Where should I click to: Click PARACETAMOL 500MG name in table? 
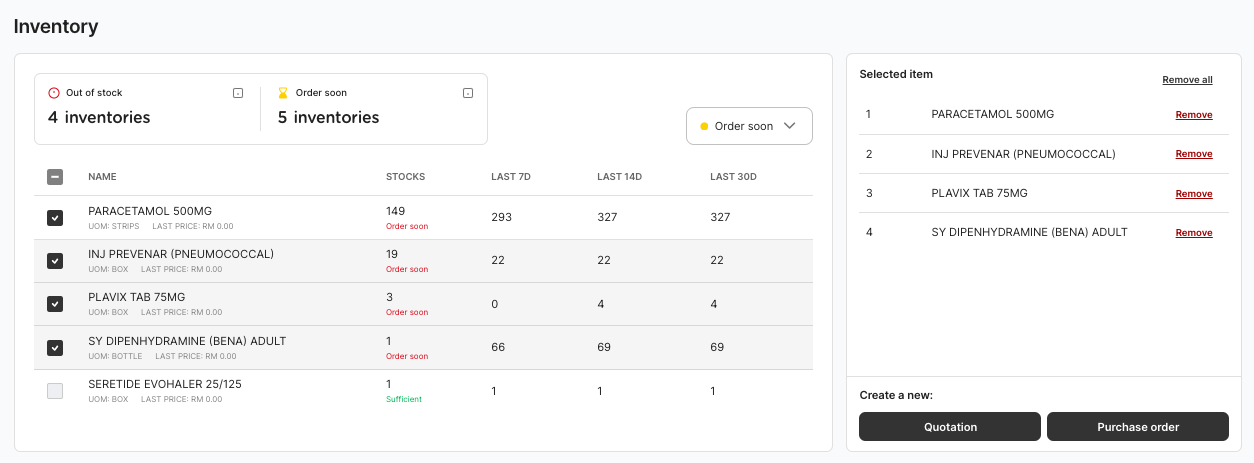[x=150, y=211]
